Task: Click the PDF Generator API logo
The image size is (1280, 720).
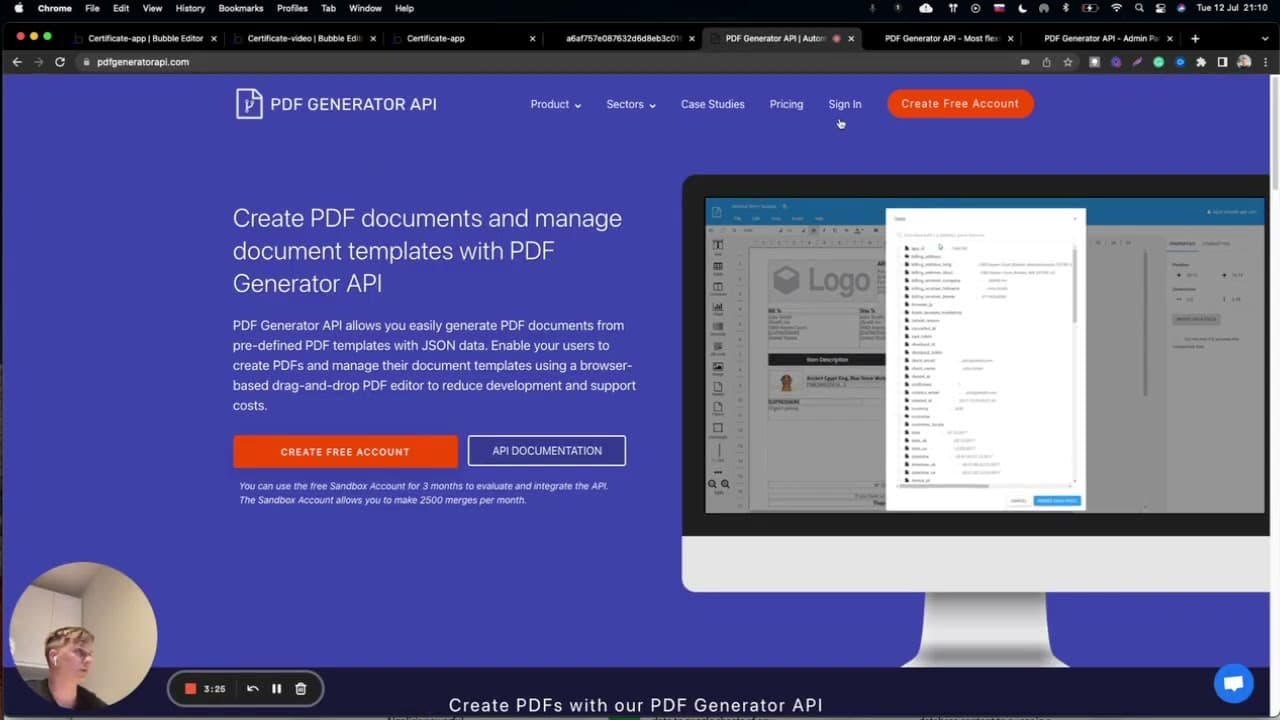Action: click(x=336, y=104)
